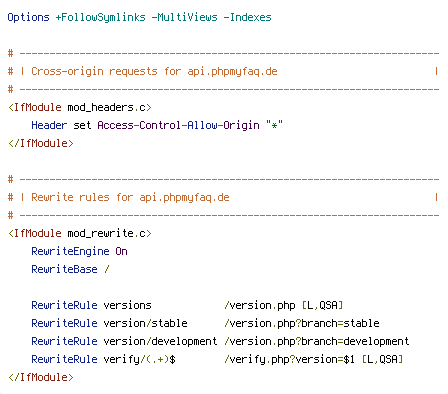448x394 pixels.
Task: Click the "<IfModule mod_rewrite.c>" opening tag
Action: (x=80, y=233)
